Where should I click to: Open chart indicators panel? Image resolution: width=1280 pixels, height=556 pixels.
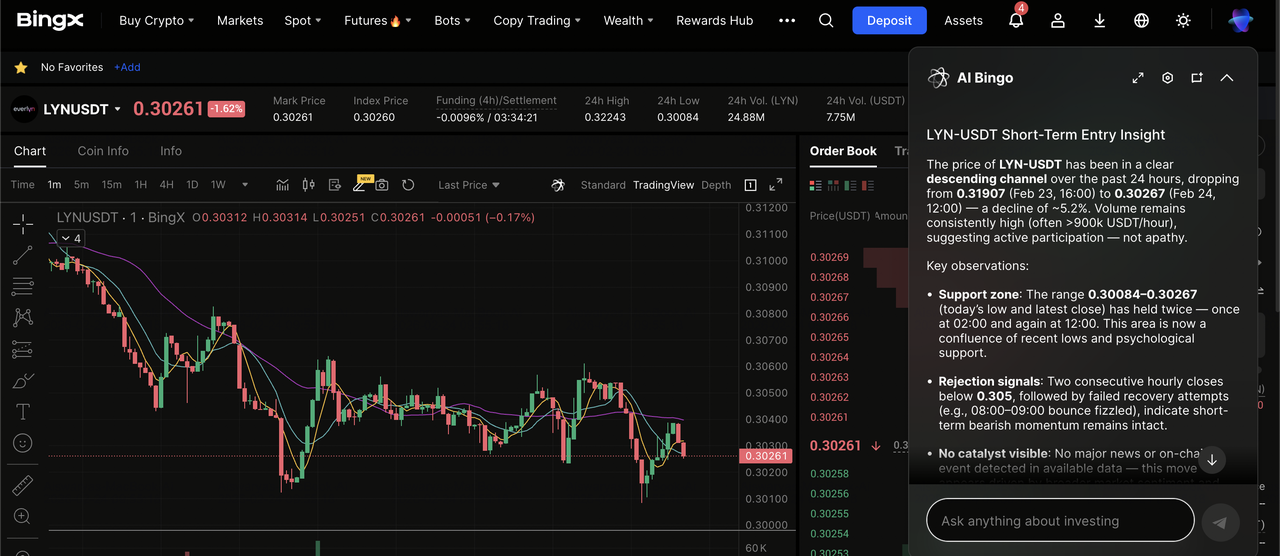click(x=283, y=185)
